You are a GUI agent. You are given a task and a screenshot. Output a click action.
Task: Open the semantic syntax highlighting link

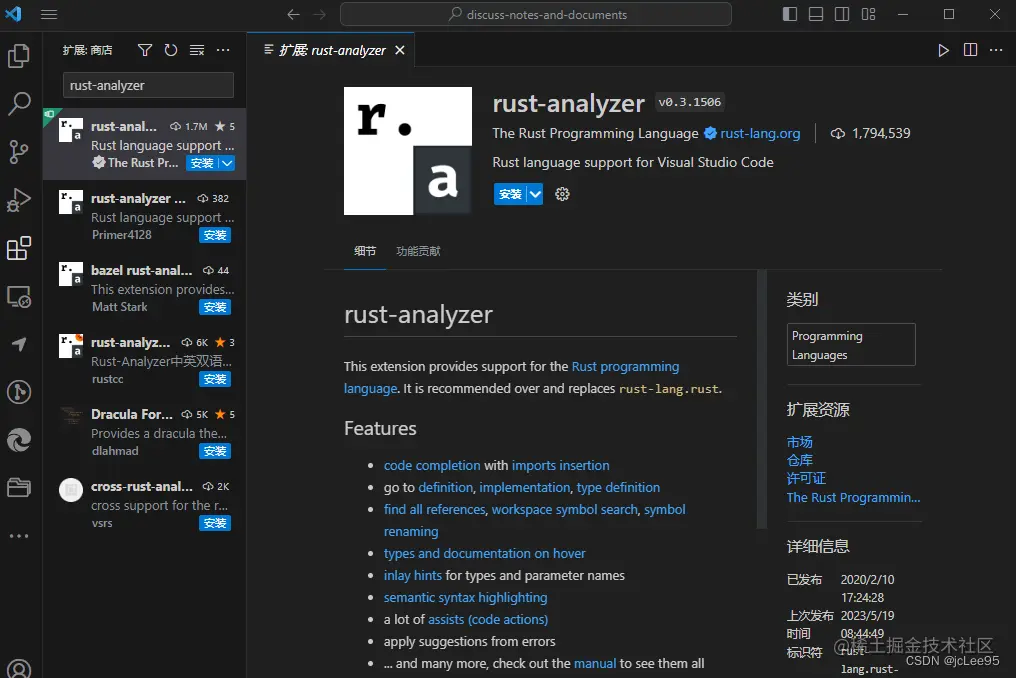[465, 598]
